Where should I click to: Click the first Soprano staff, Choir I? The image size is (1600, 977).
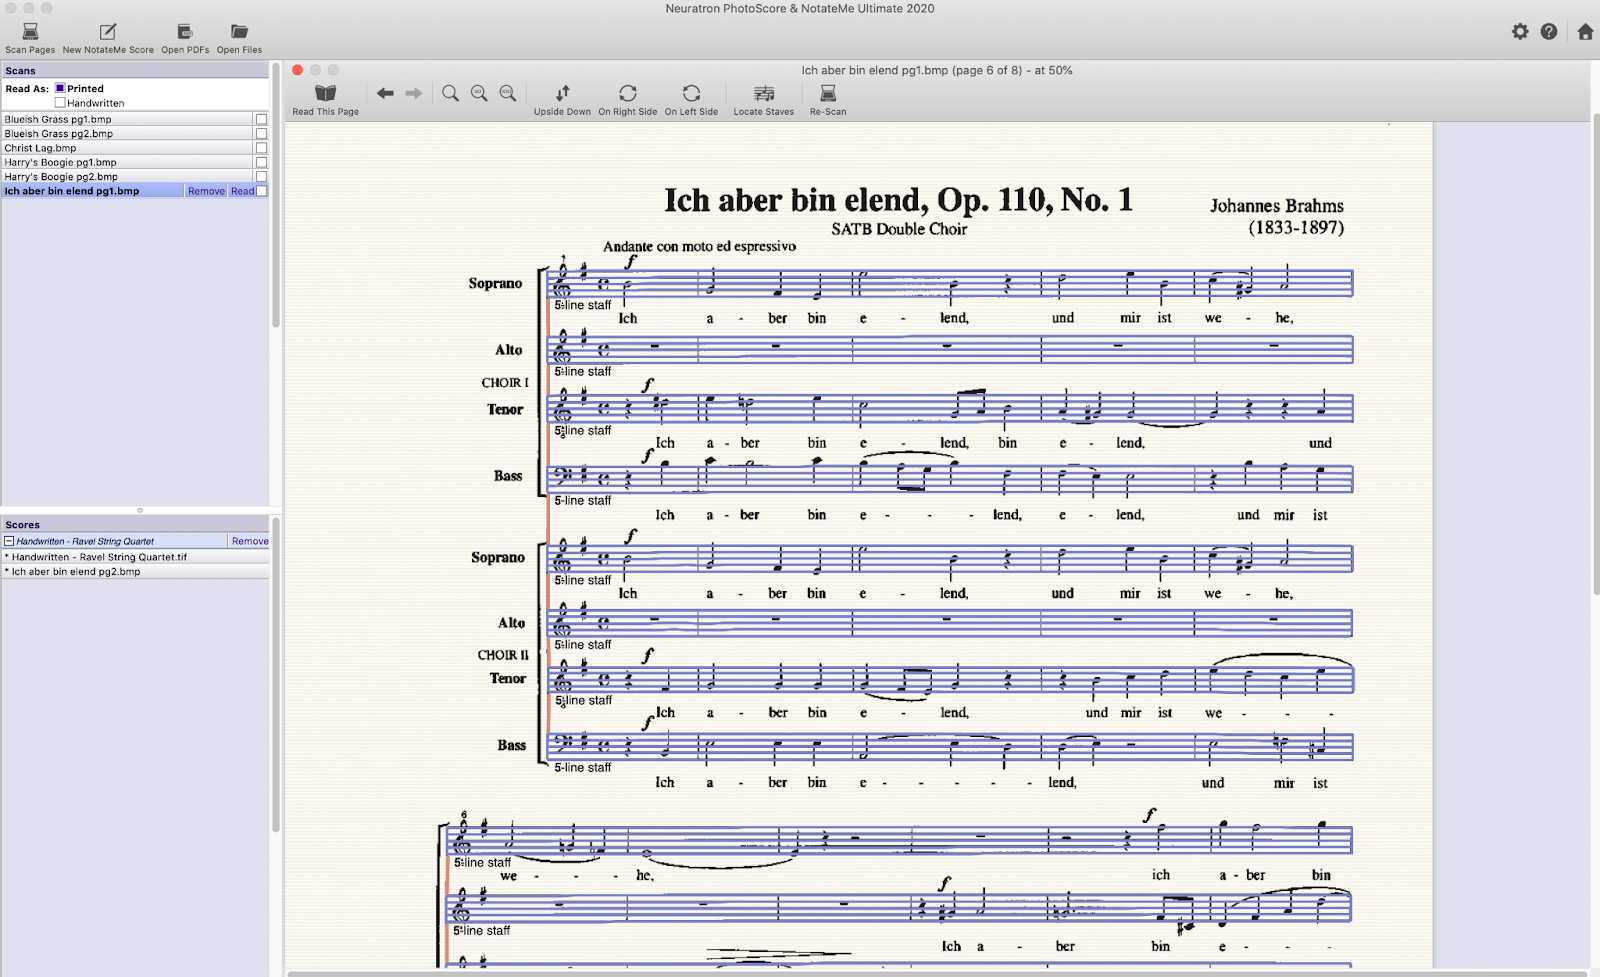950,283
